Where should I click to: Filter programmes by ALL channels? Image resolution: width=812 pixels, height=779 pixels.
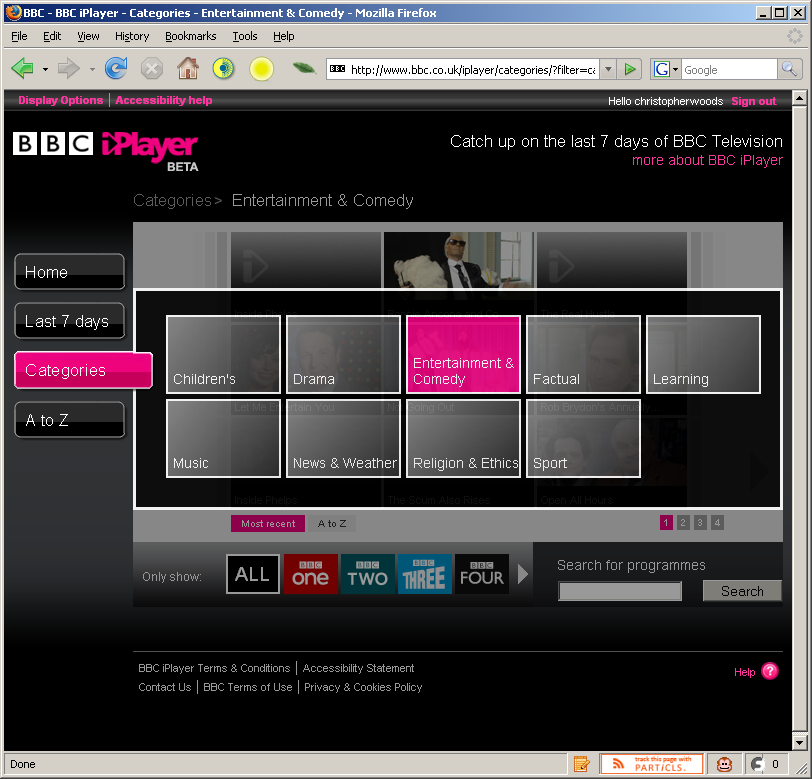coord(253,574)
